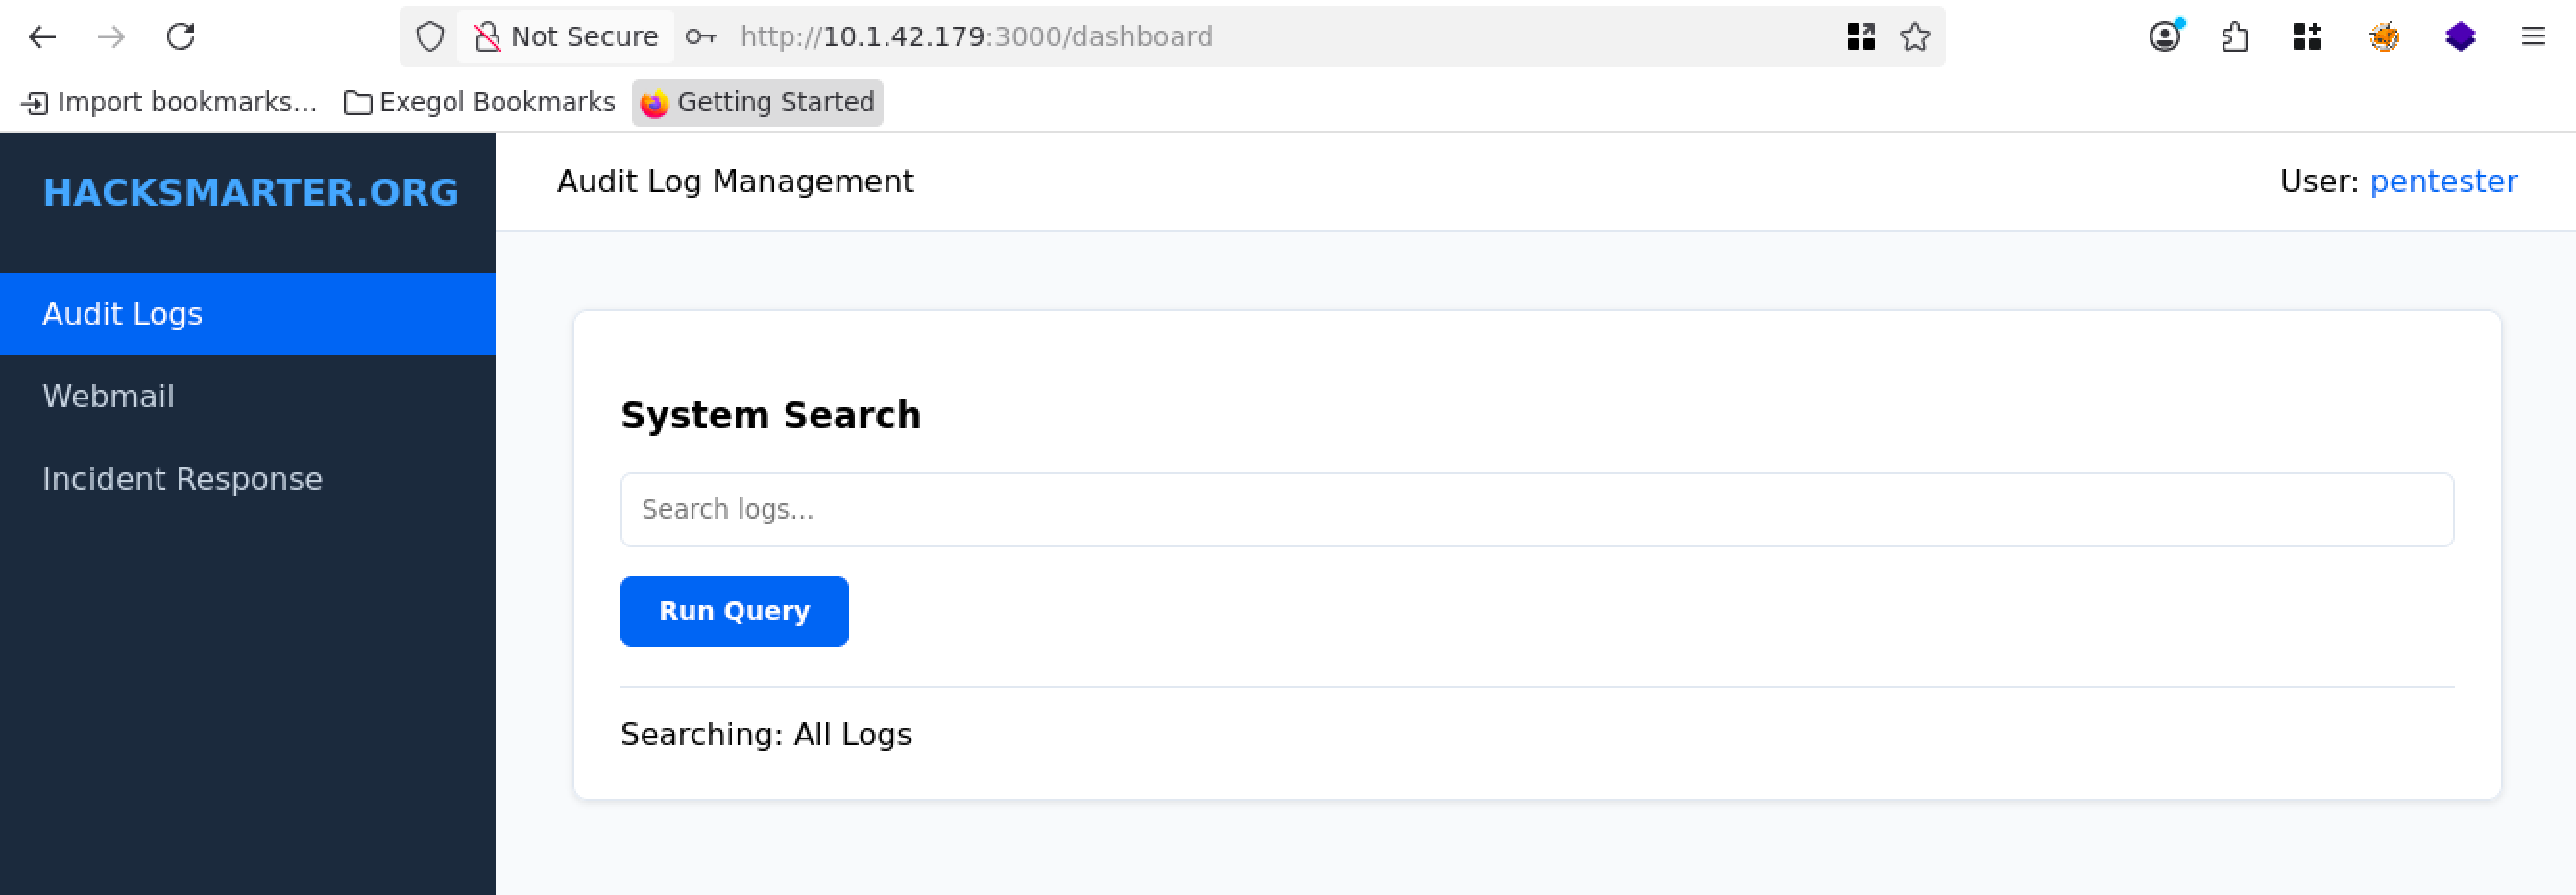Click the purple diamond extension icon

[2460, 37]
